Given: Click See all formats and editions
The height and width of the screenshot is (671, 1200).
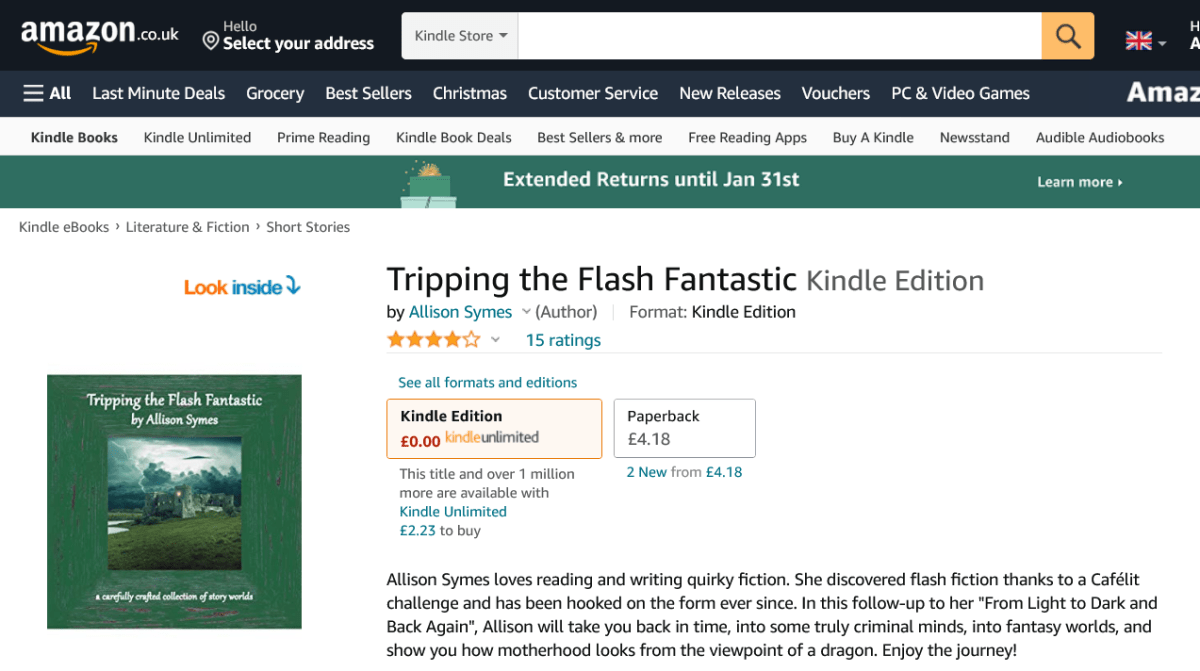Looking at the screenshot, I should [x=487, y=382].
